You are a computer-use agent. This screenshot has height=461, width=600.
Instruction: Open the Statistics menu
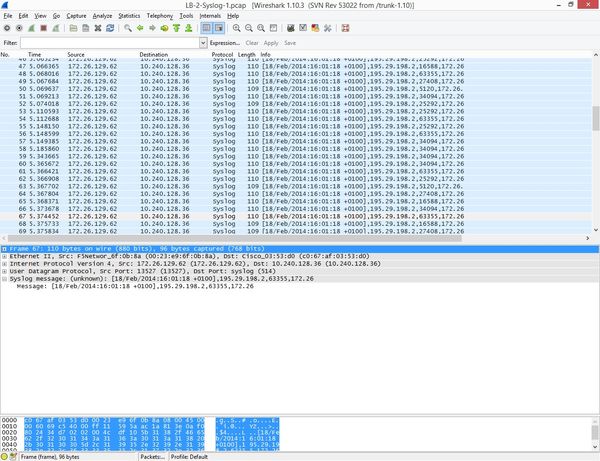129,16
